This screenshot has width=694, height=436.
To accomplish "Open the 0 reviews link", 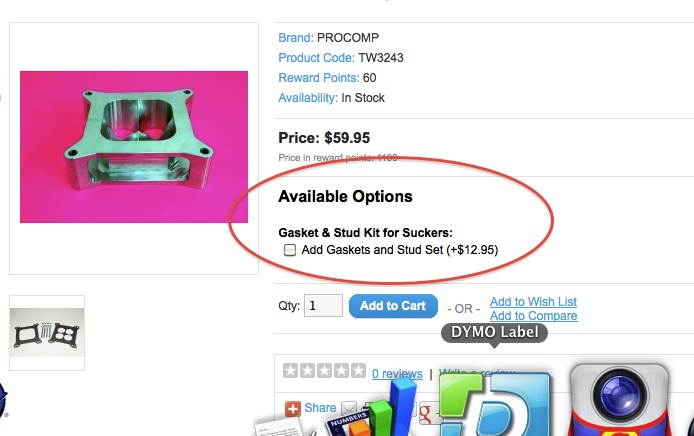I will [397, 374].
